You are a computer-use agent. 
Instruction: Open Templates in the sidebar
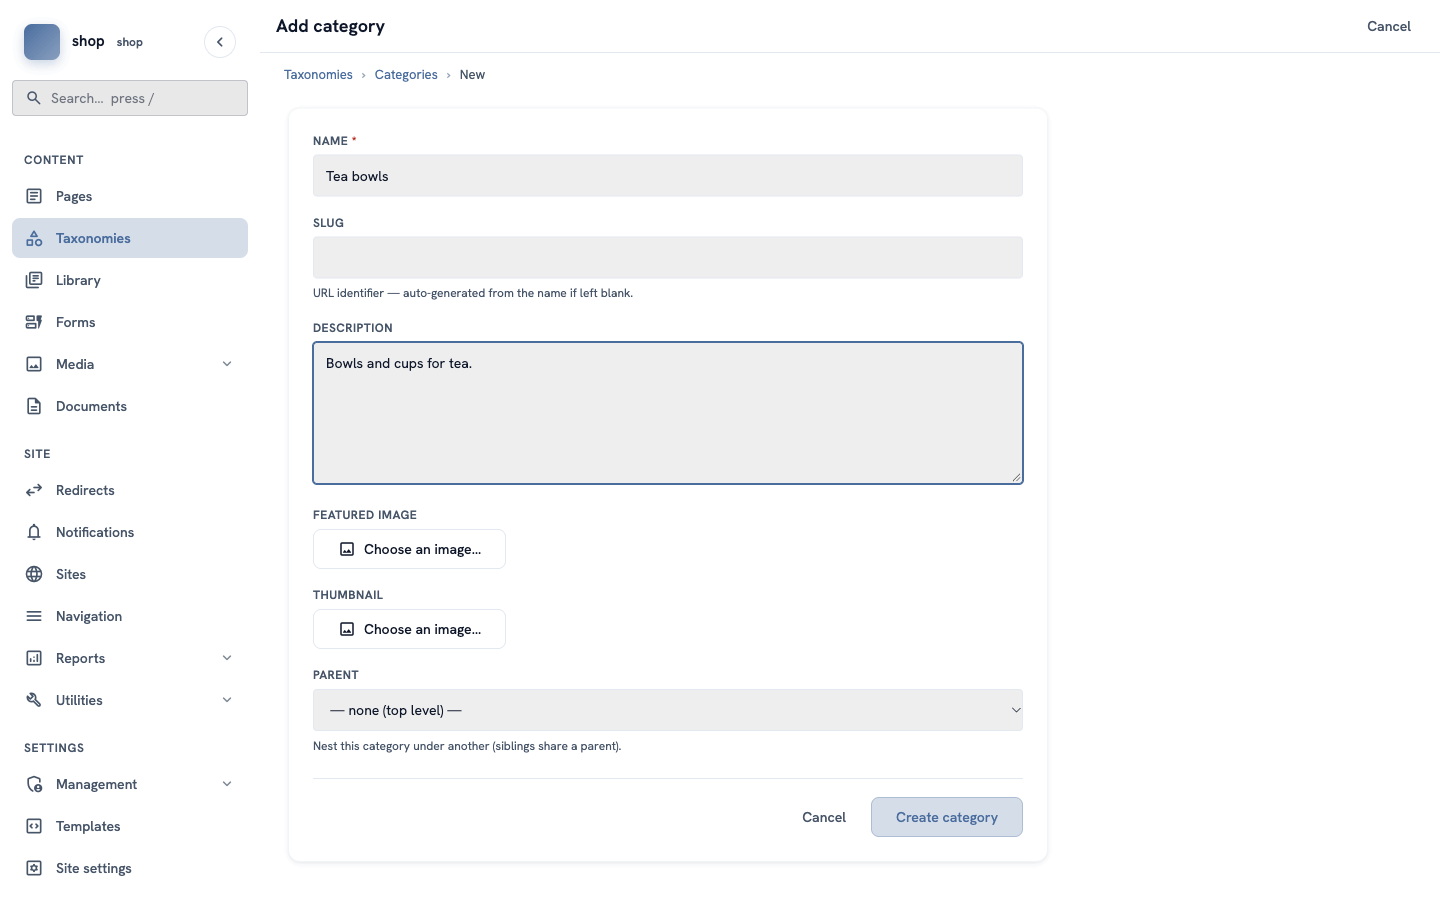tap(130, 826)
